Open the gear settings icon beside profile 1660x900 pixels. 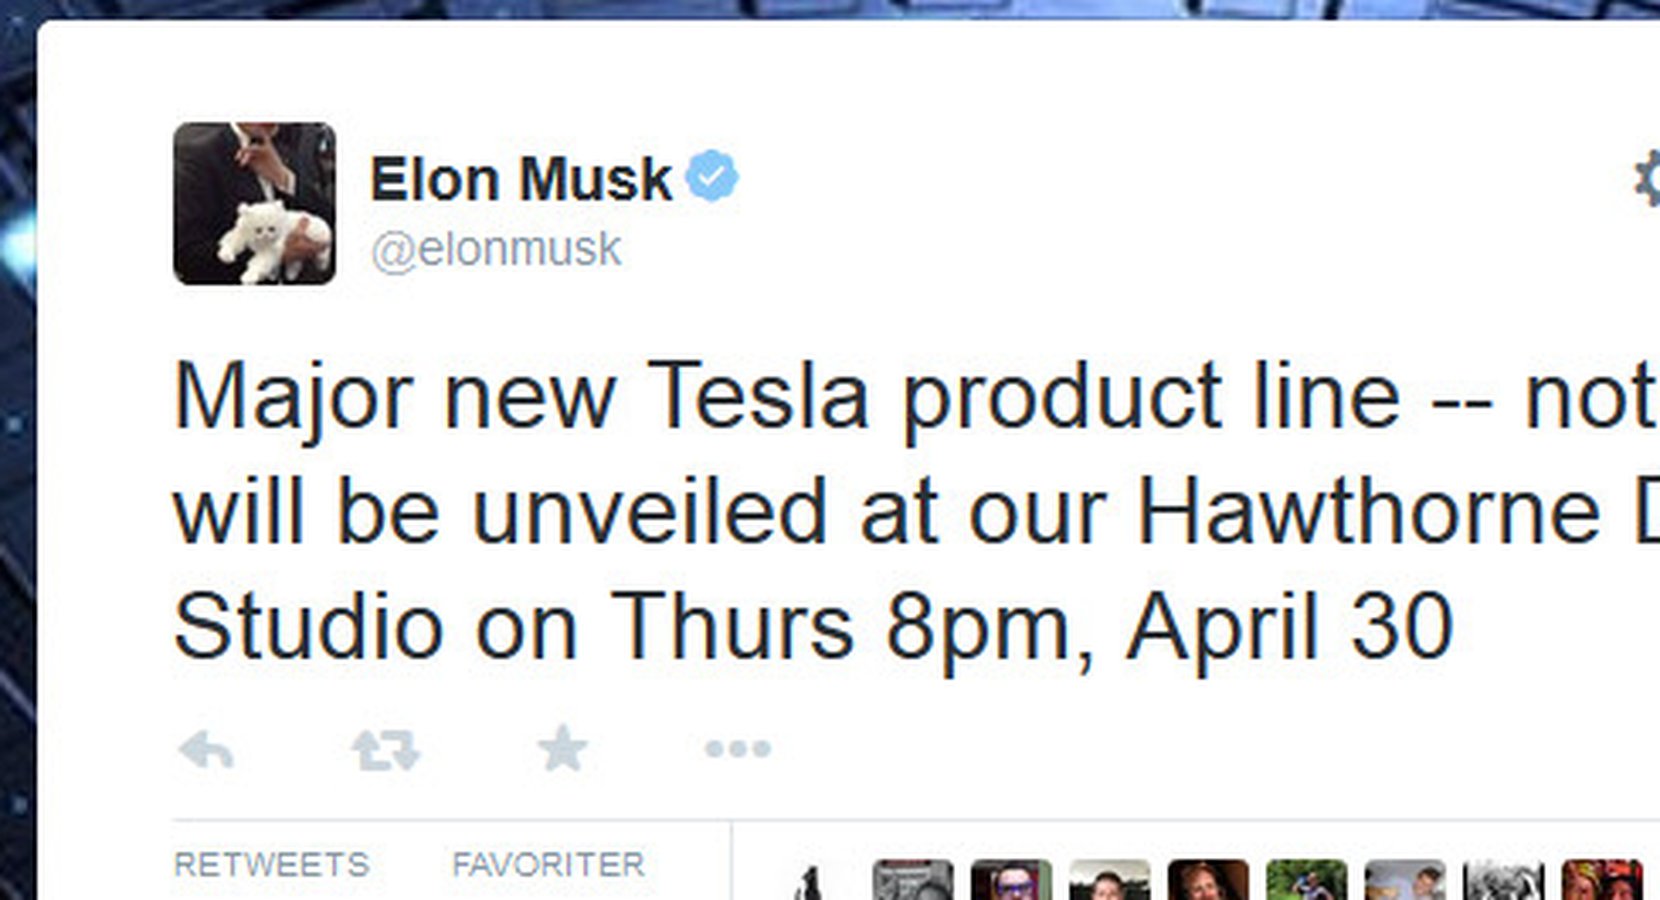click(1647, 180)
